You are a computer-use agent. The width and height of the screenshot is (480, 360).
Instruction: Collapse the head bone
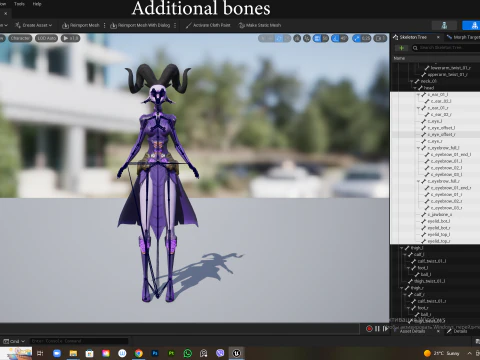point(415,88)
